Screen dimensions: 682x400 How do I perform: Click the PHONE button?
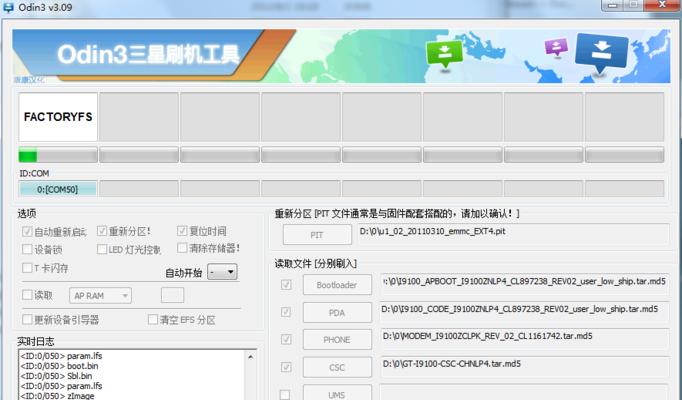point(337,340)
